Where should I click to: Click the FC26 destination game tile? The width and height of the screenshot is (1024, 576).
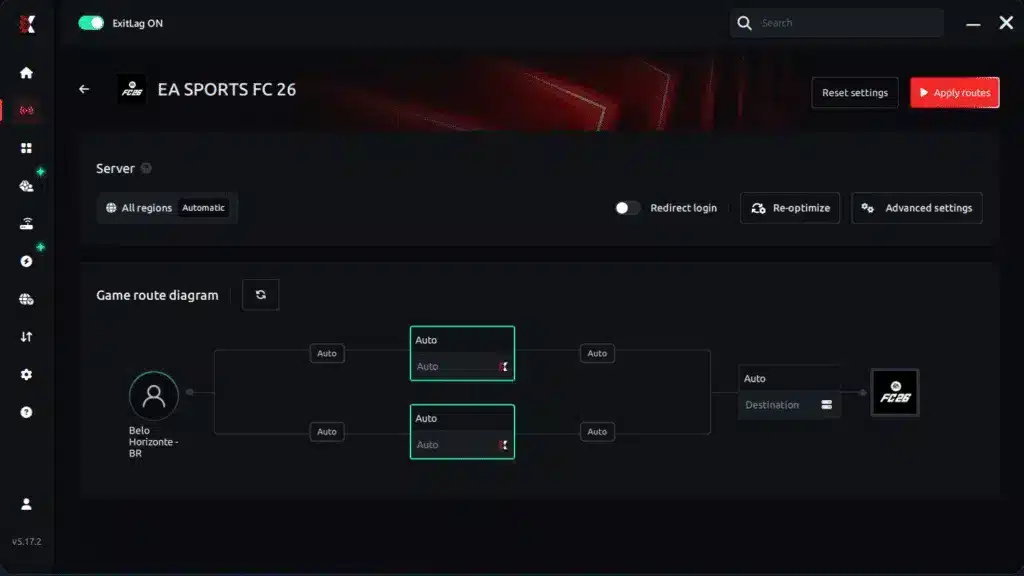(x=895, y=392)
